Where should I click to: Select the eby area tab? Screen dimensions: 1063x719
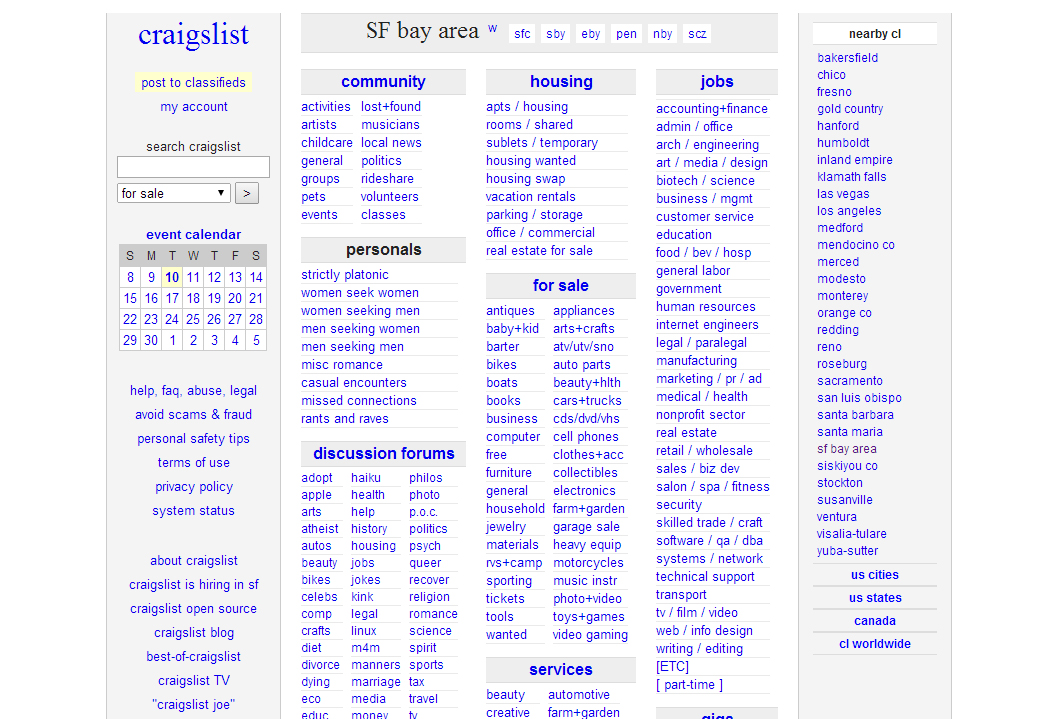590,34
